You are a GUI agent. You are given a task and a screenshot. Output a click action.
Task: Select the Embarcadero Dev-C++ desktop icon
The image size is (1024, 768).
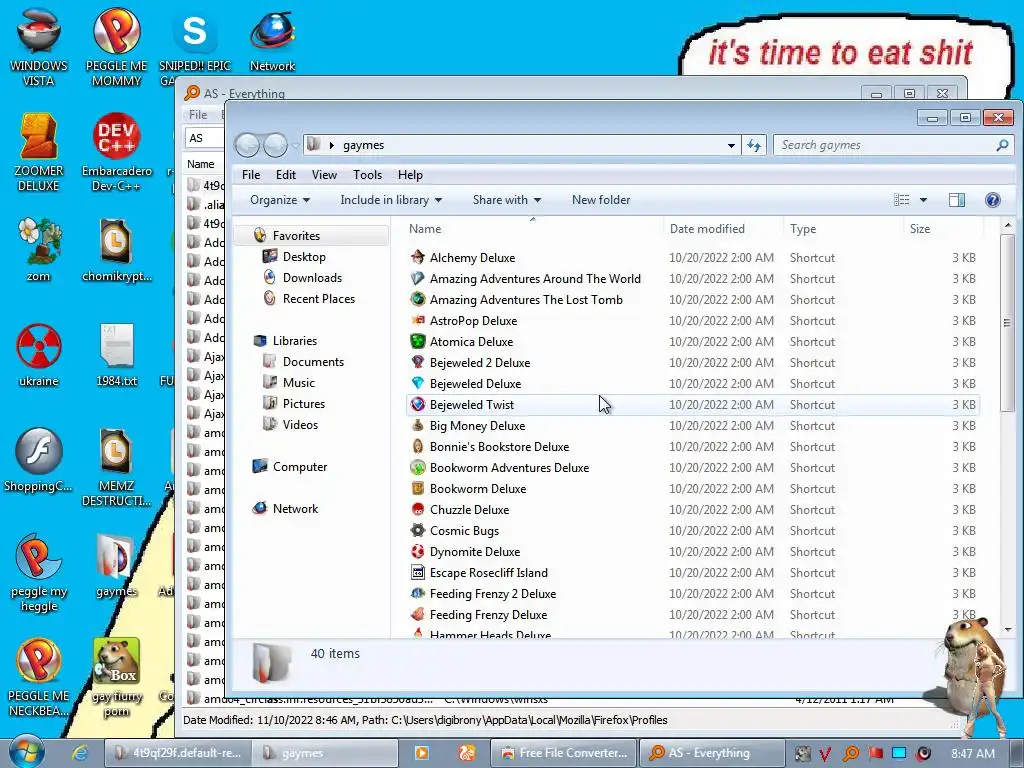[x=116, y=152]
